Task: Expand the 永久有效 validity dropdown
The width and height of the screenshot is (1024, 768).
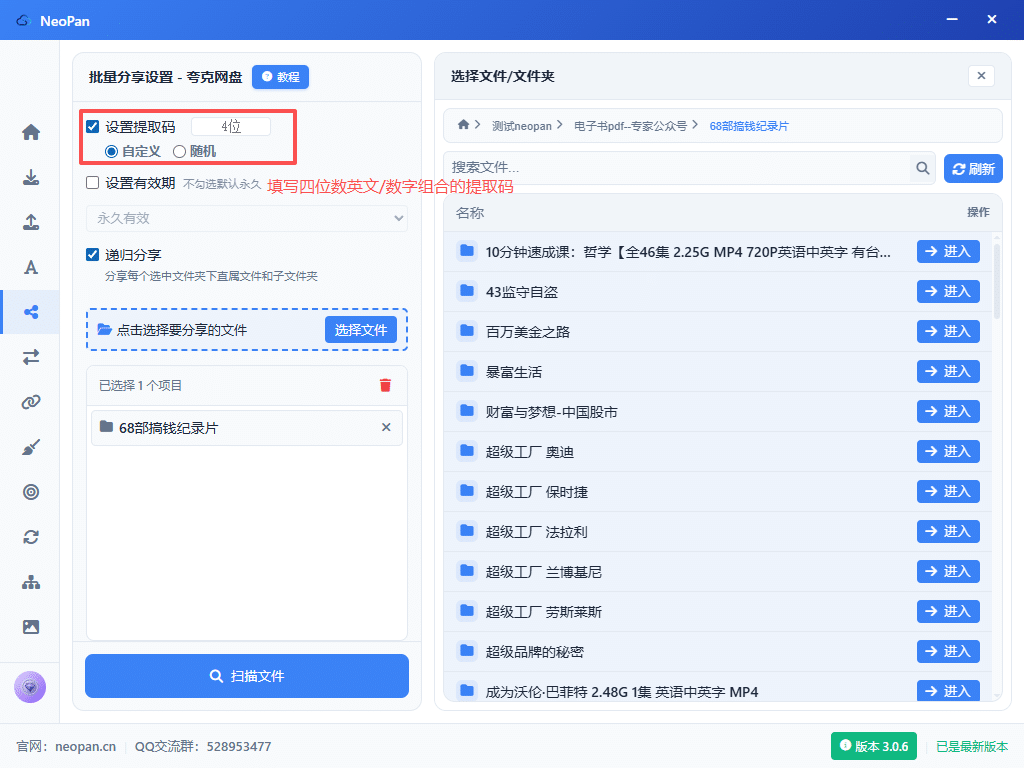Action: click(x=246, y=218)
